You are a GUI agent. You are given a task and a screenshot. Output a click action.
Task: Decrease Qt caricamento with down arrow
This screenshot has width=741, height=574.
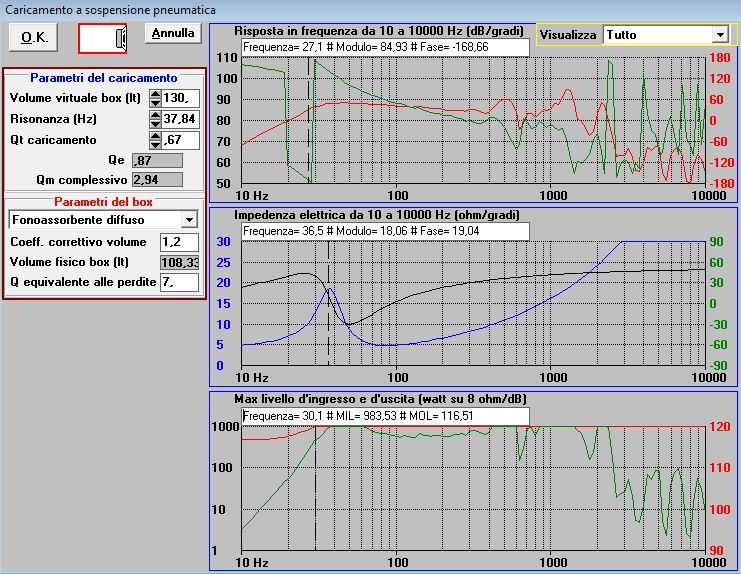pos(155,145)
